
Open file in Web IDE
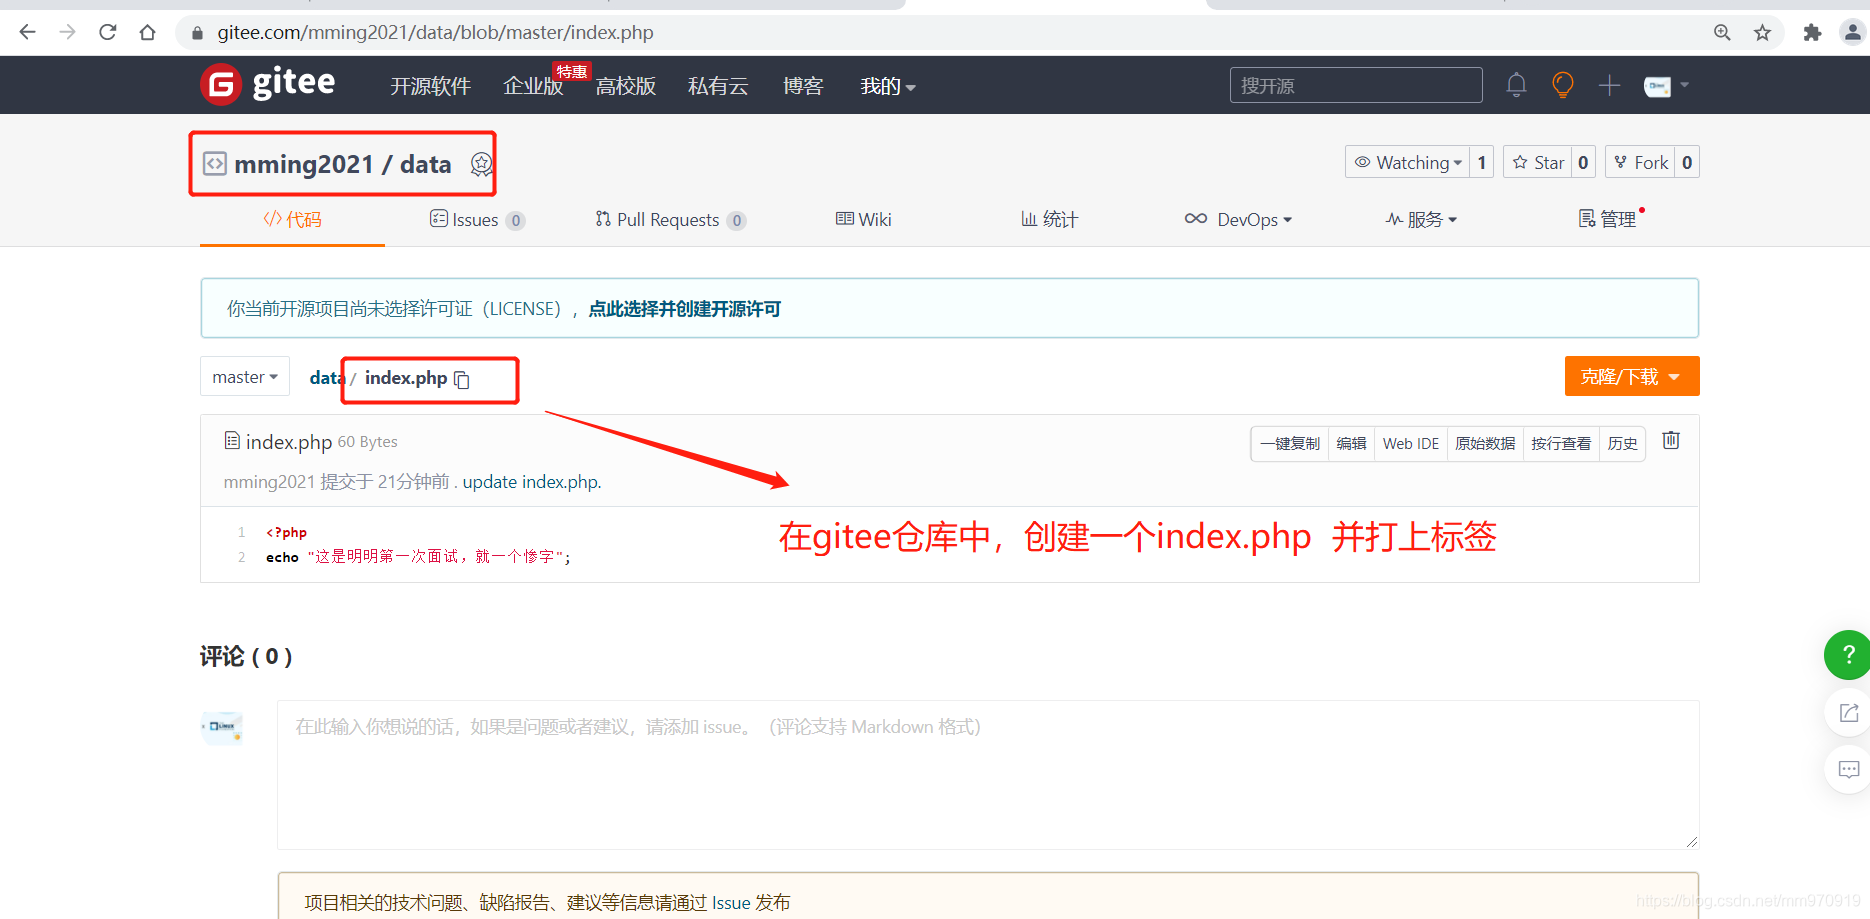pyautogui.click(x=1411, y=444)
